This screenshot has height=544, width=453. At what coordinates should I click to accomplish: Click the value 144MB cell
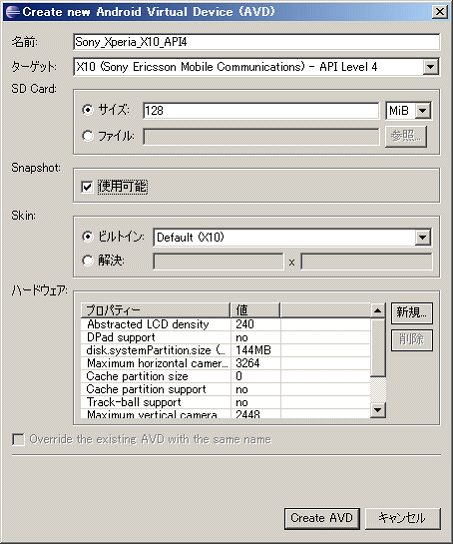point(253,350)
